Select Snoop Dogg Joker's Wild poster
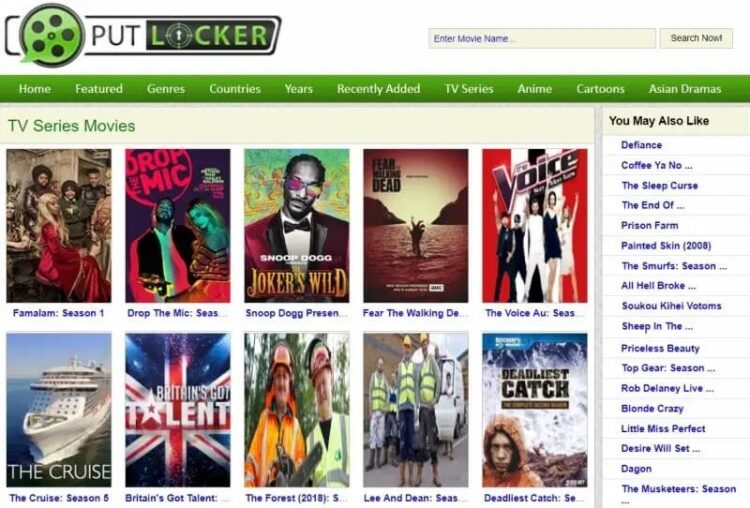This screenshot has height=508, width=750. (297, 225)
